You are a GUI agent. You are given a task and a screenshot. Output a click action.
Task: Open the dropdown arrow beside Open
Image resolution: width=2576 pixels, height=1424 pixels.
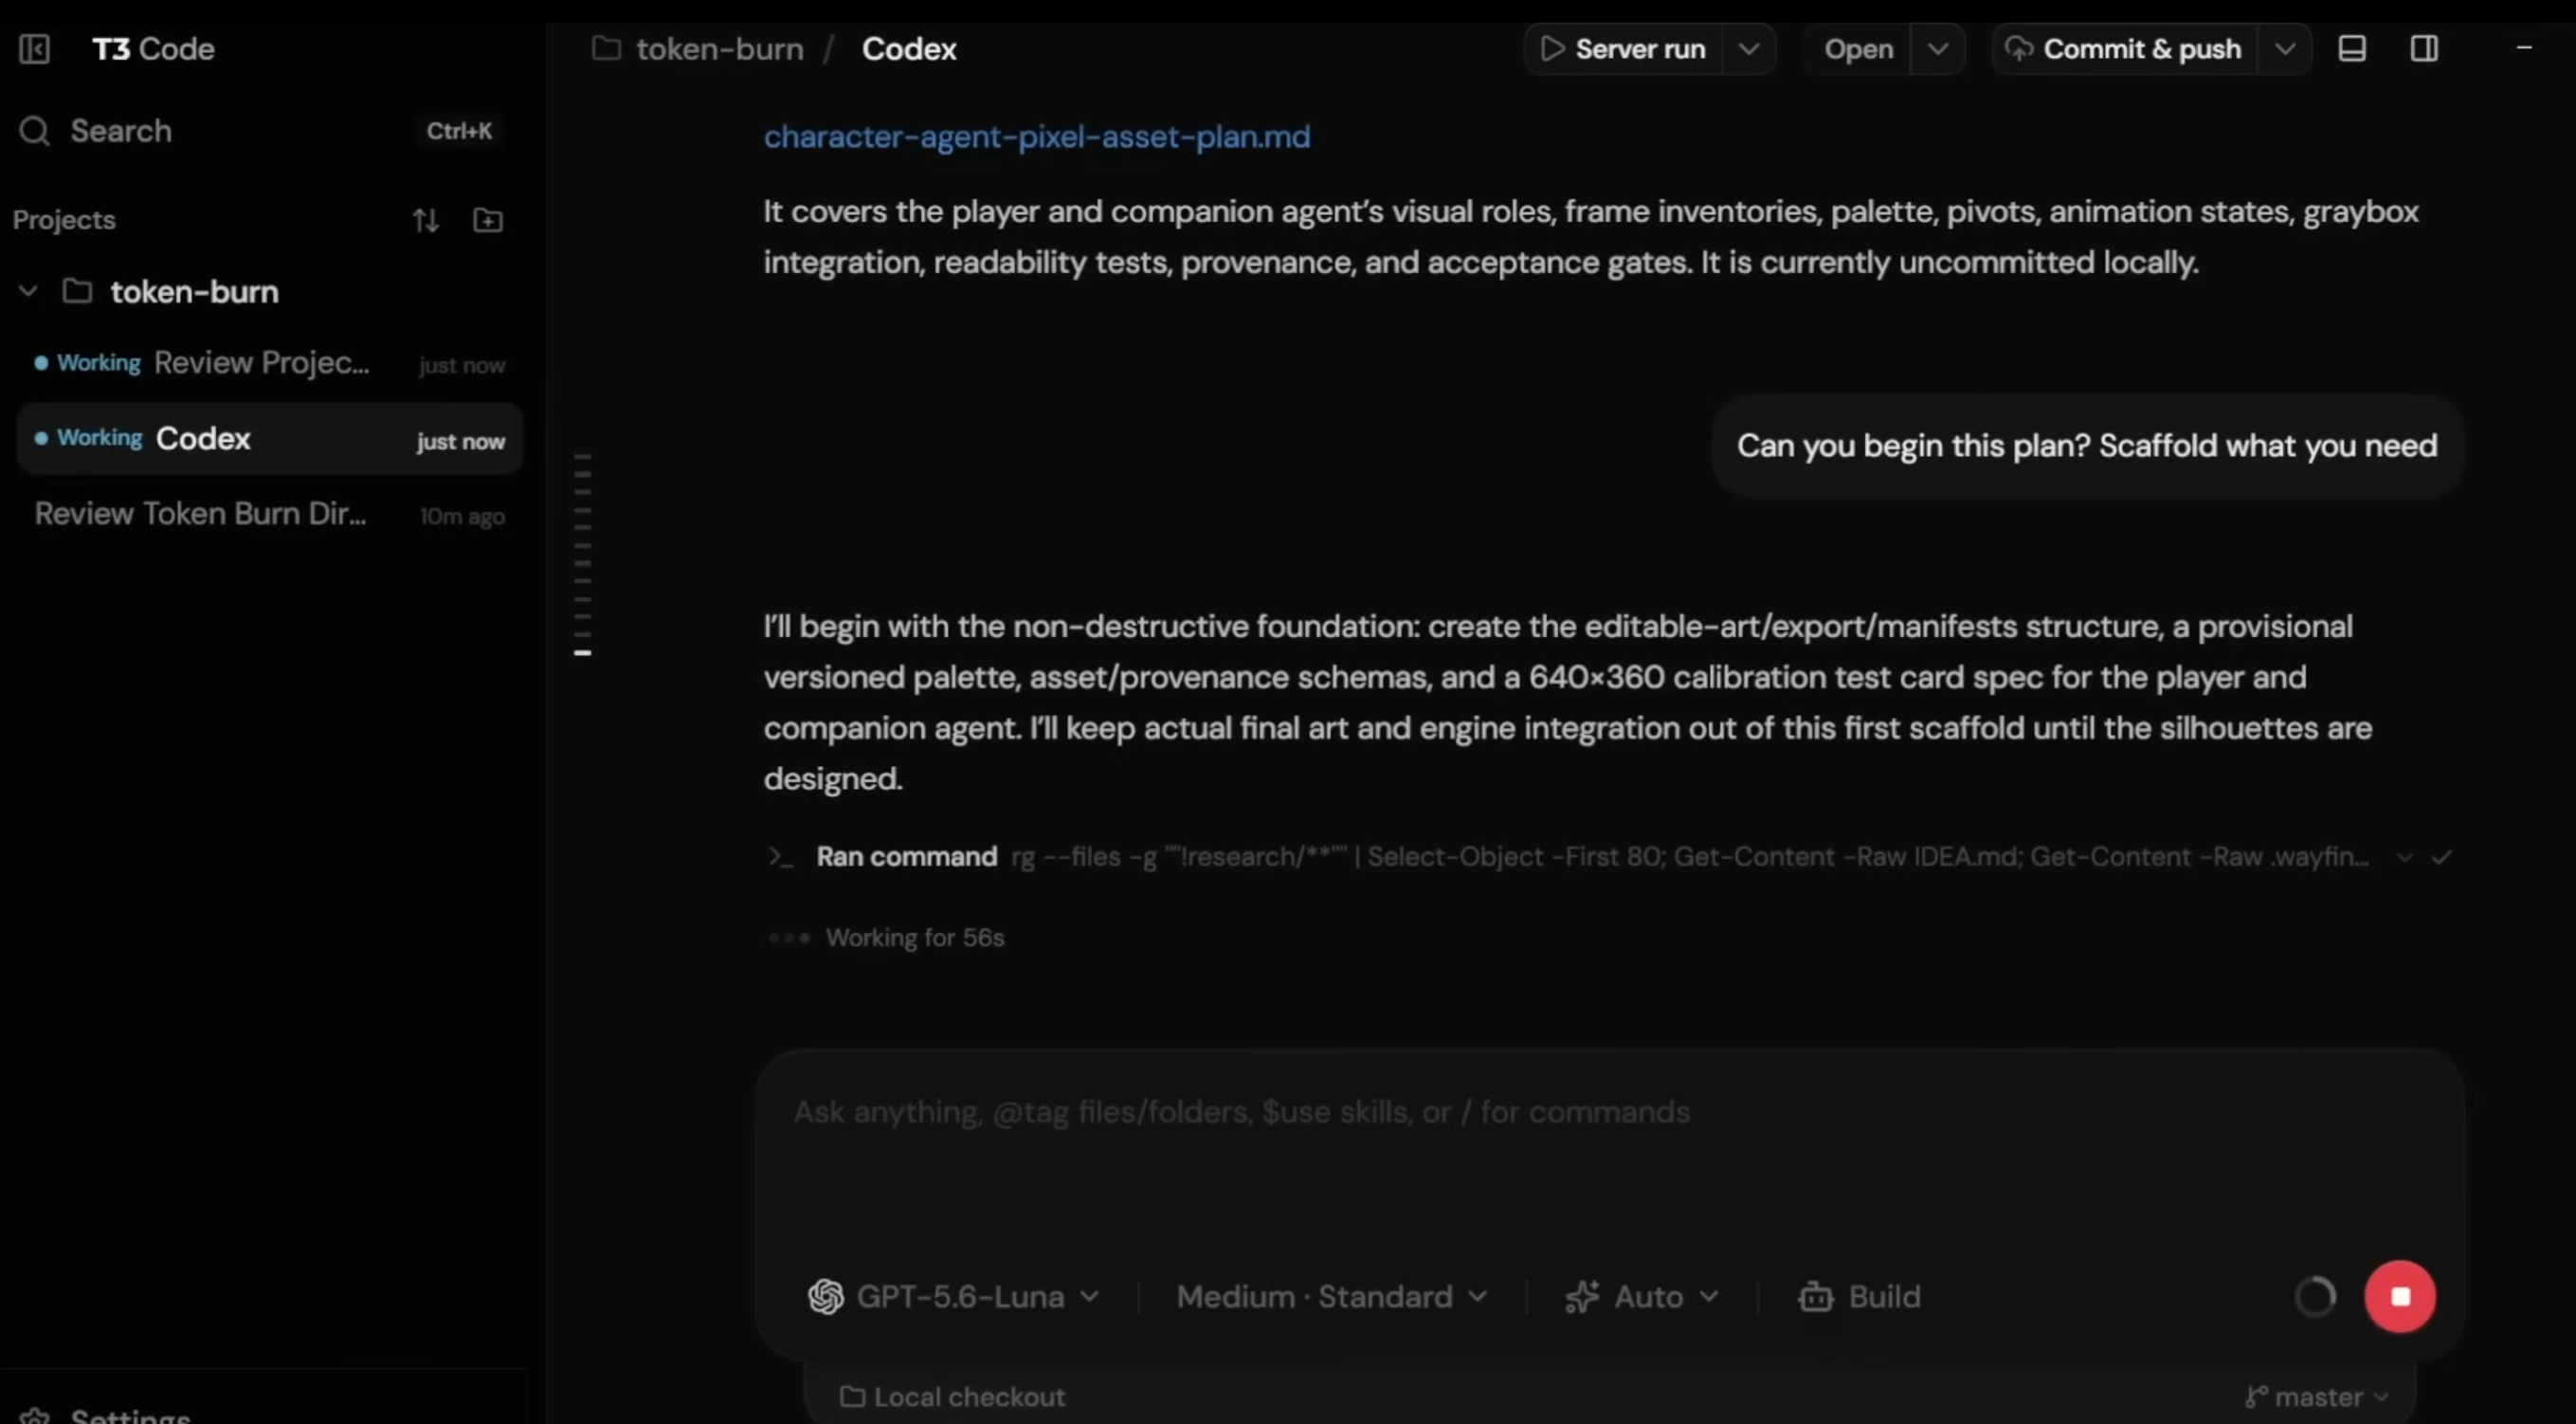(1937, 49)
